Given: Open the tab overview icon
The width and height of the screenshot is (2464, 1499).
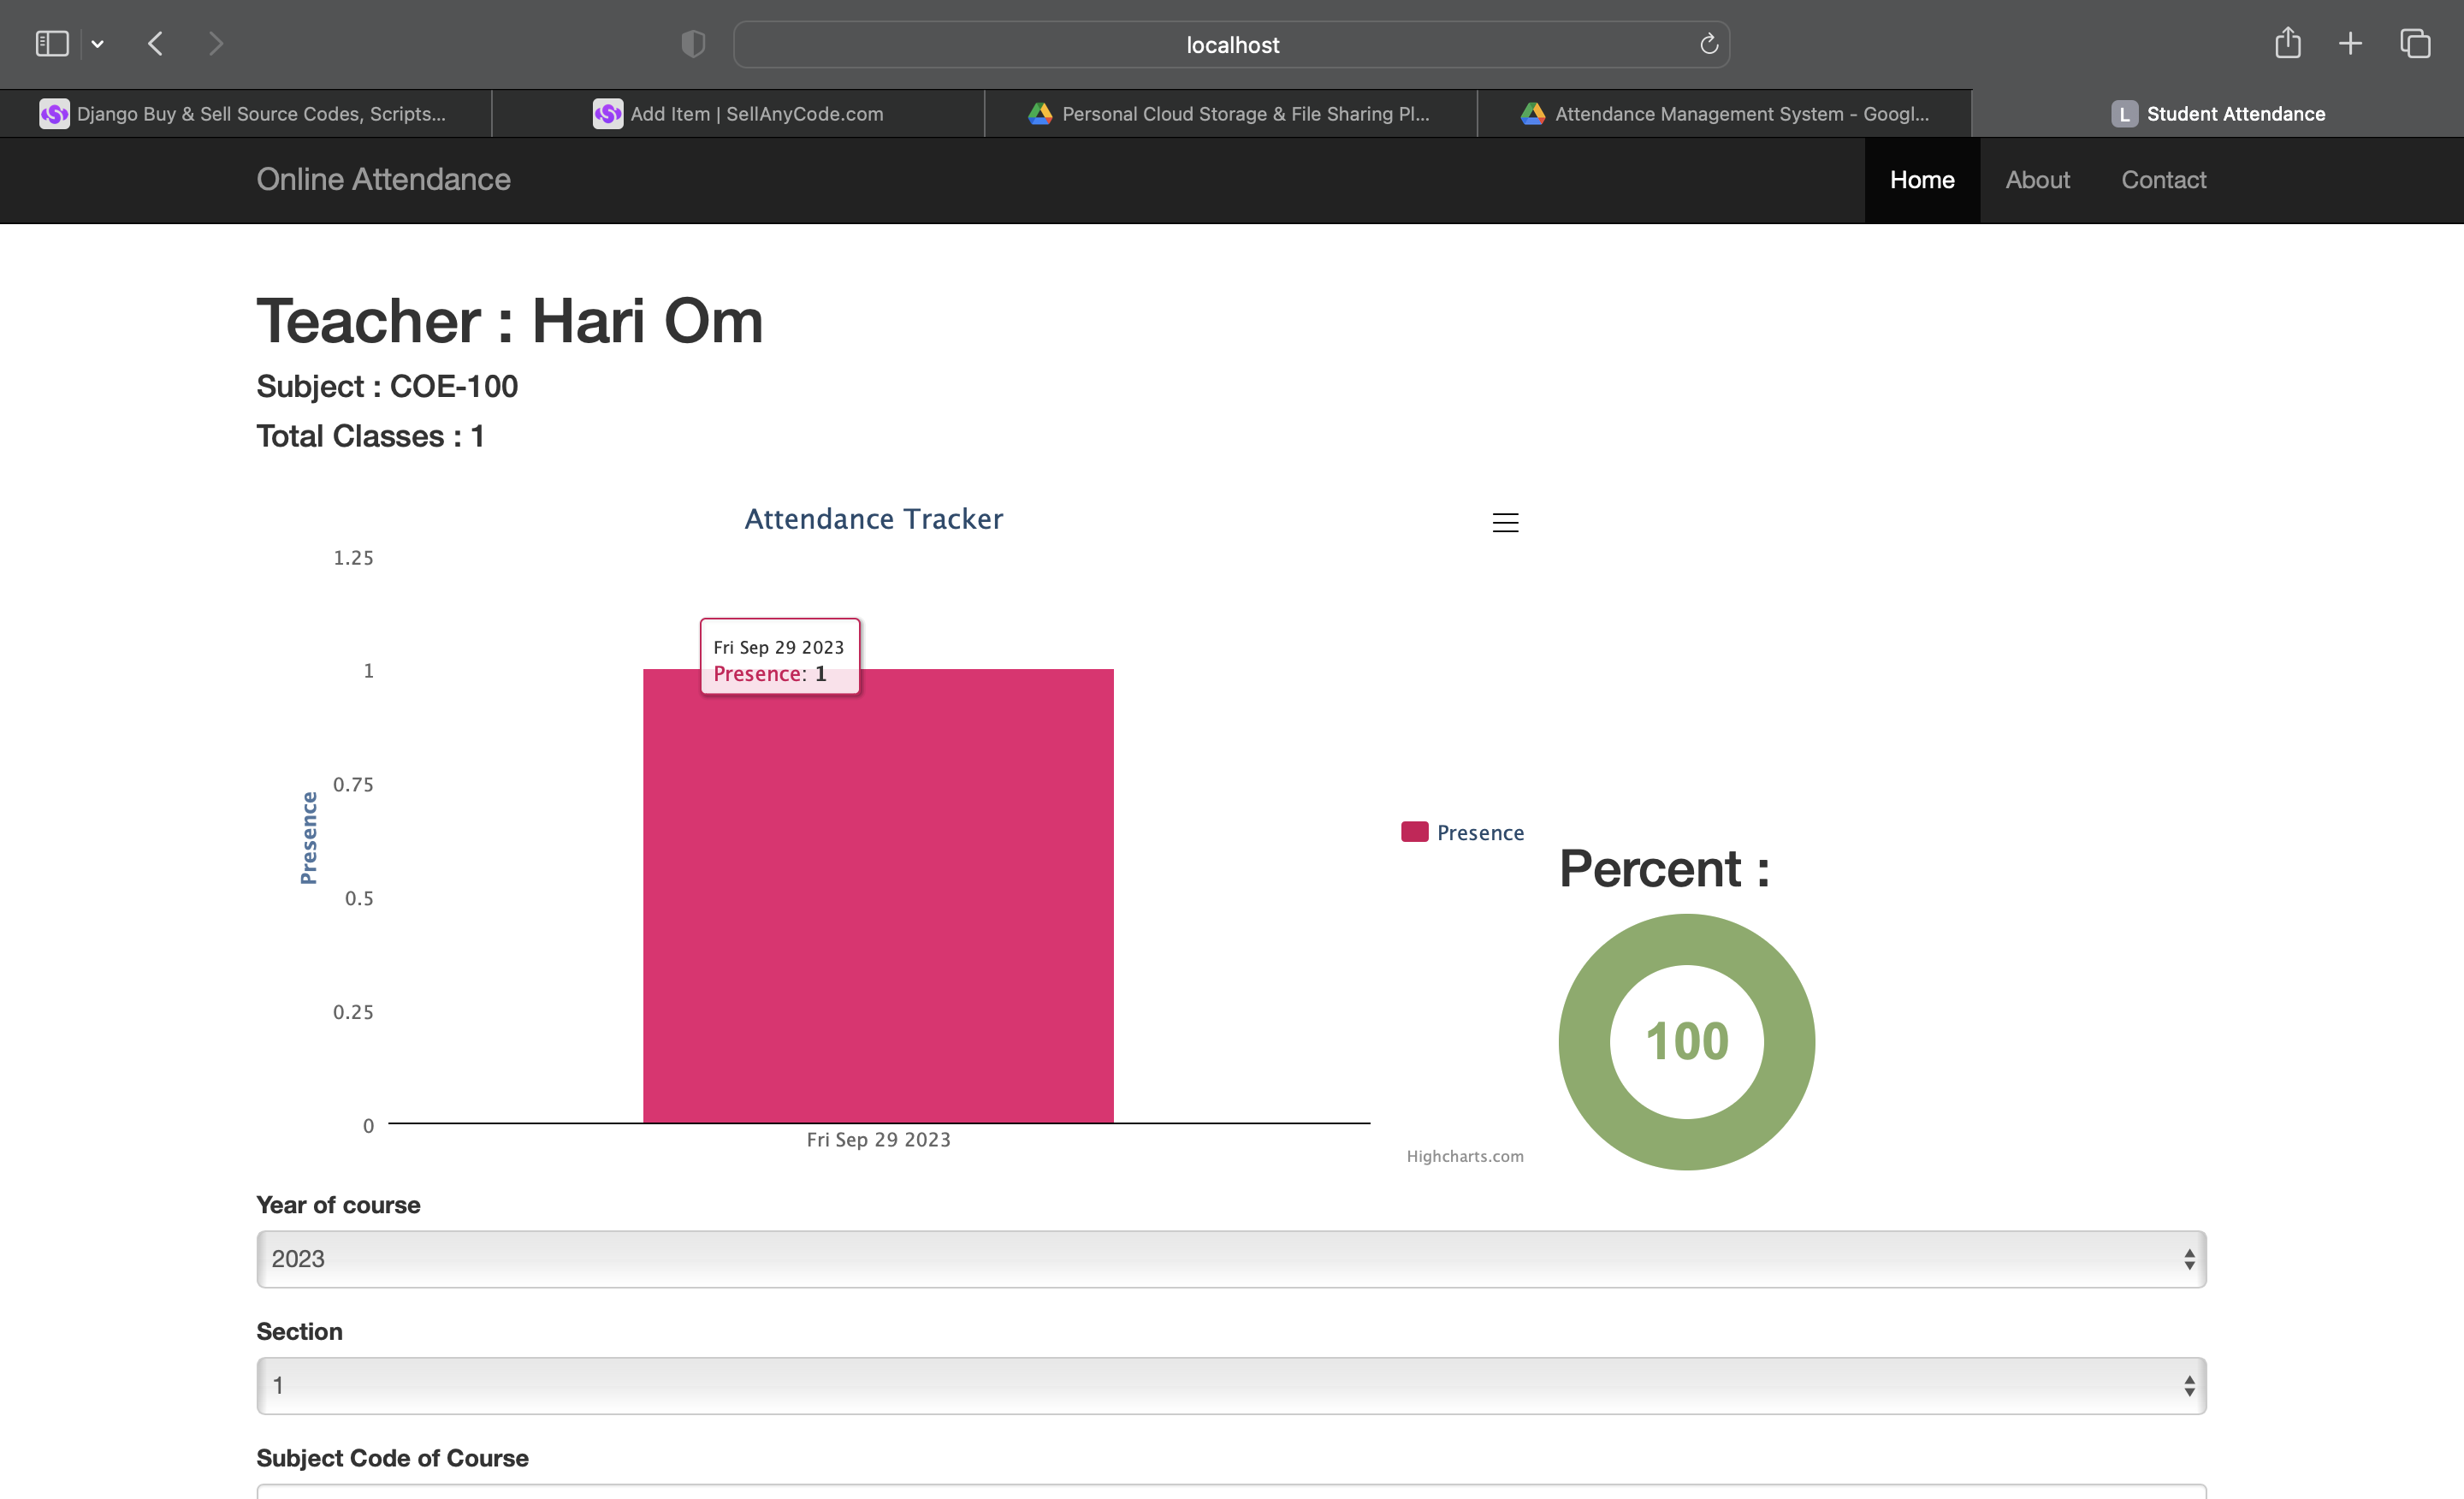Looking at the screenshot, I should coord(2415,44).
